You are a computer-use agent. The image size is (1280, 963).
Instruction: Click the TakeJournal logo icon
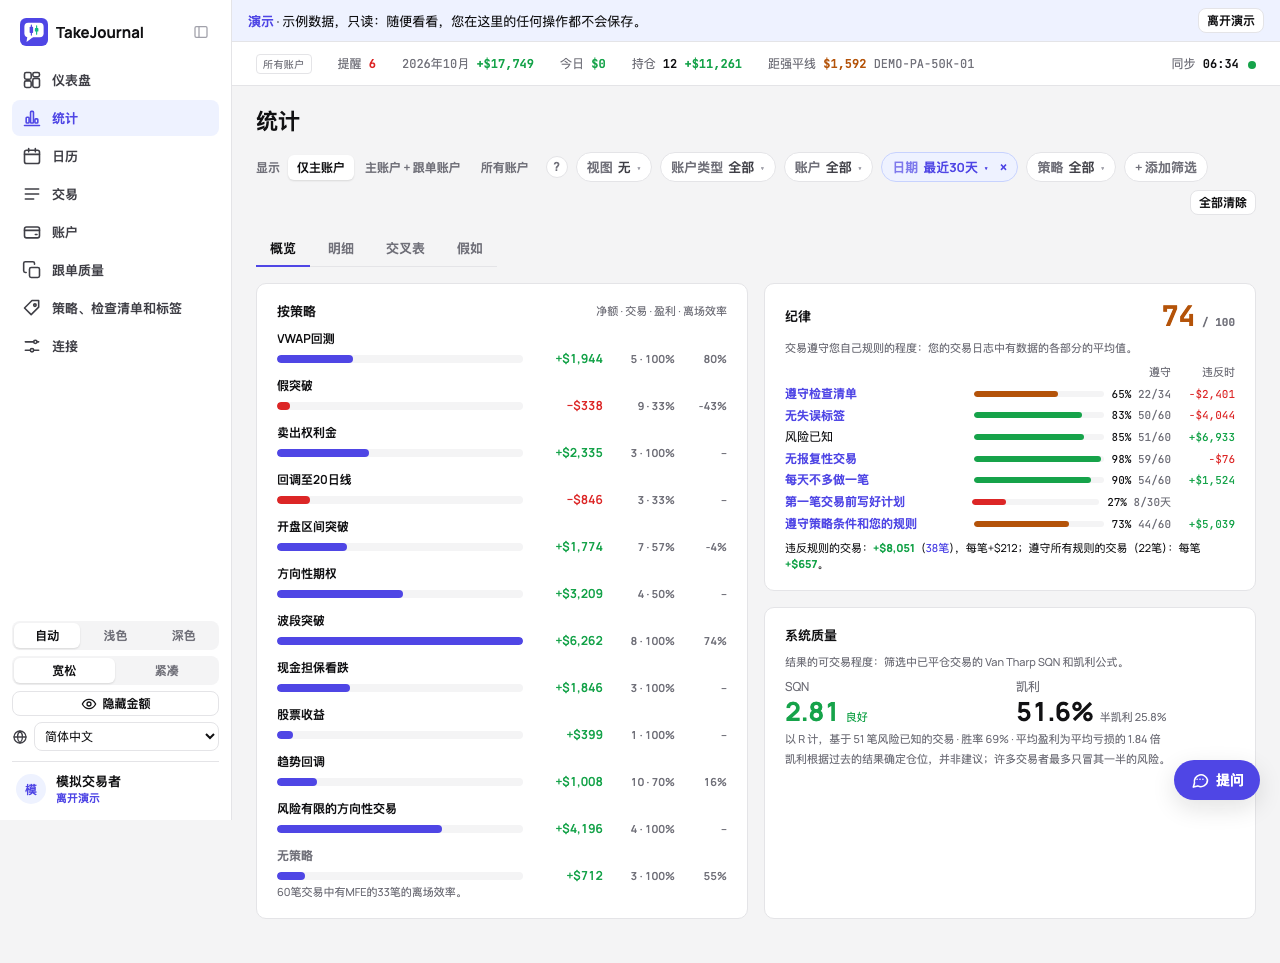(x=34, y=32)
